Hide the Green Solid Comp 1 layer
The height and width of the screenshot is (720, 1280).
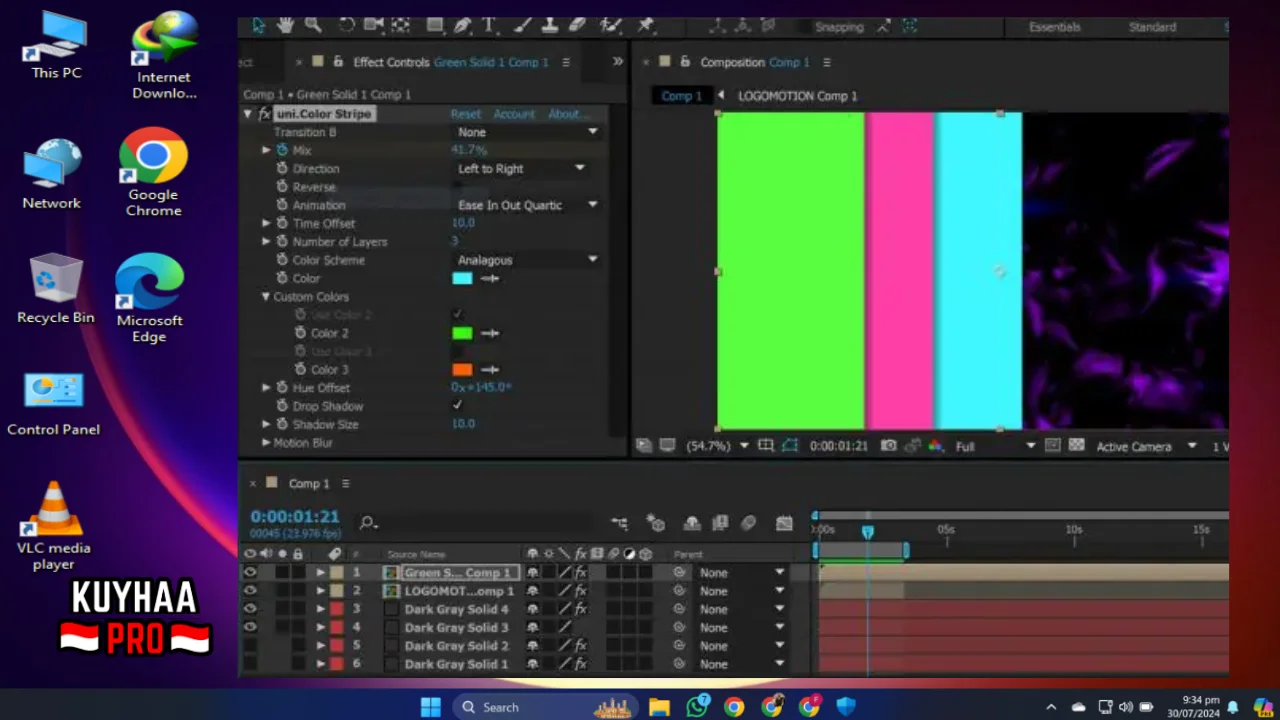[250, 573]
